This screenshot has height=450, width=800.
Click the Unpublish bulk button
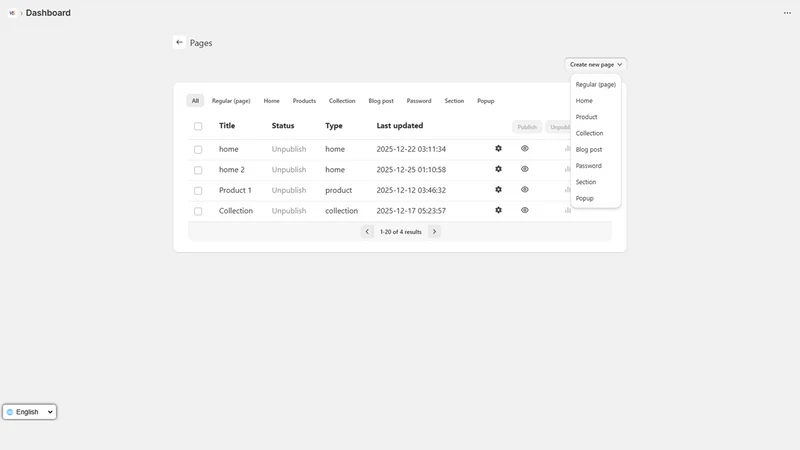point(560,127)
